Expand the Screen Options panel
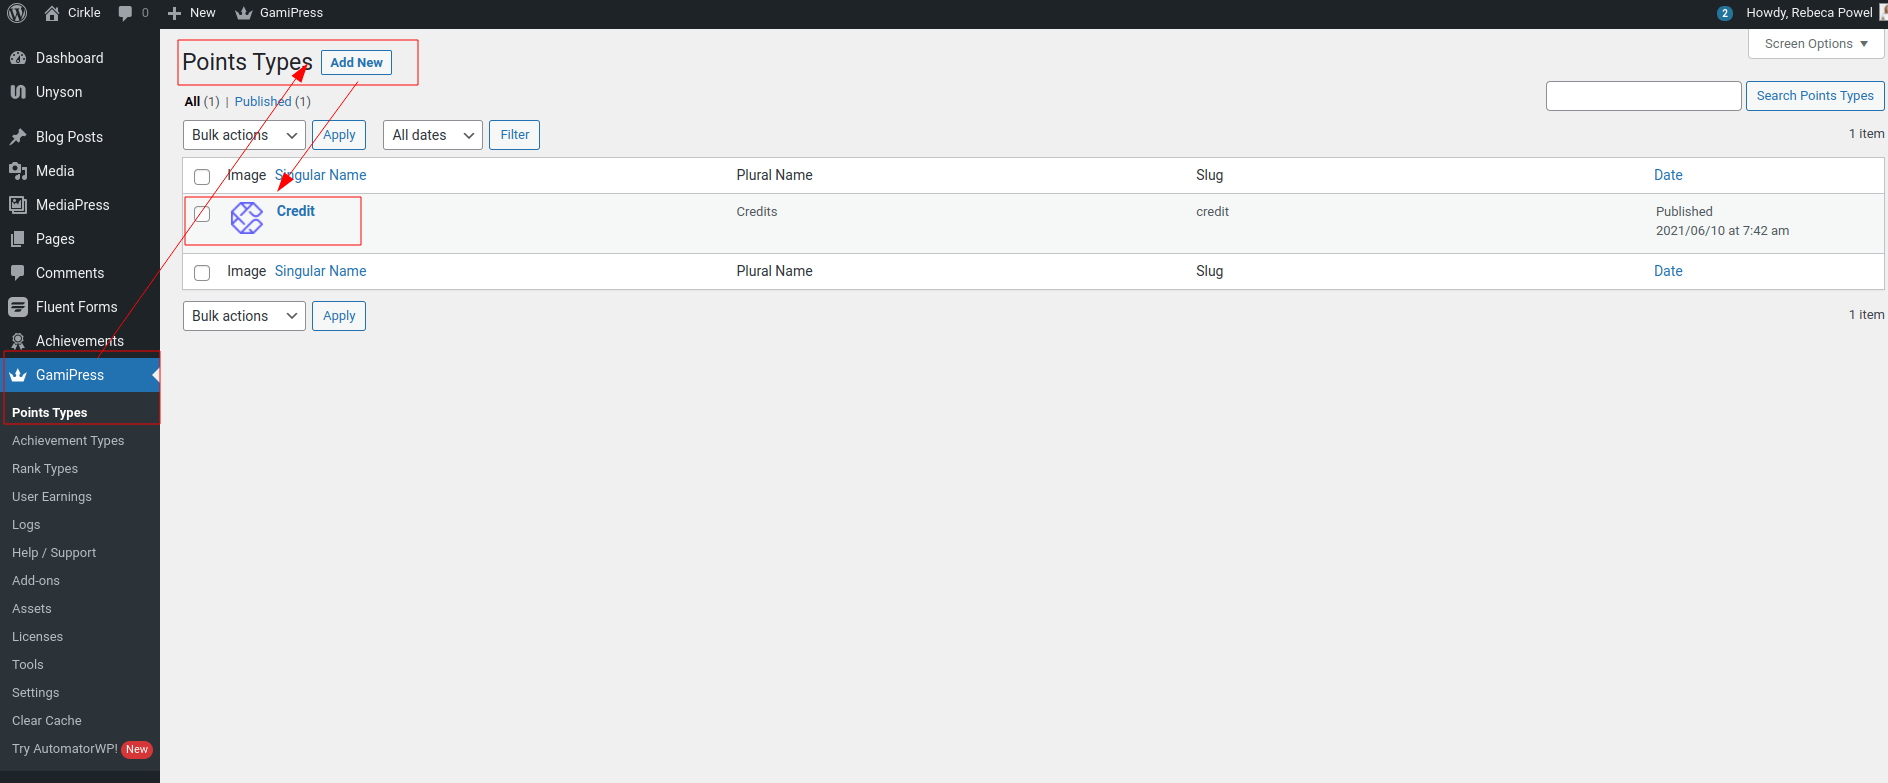Image resolution: width=1888 pixels, height=783 pixels. 1816,44
